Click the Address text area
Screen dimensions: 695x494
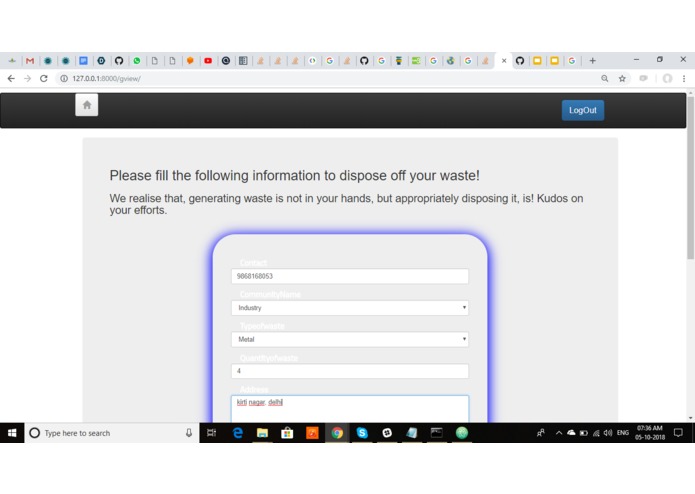[350, 409]
